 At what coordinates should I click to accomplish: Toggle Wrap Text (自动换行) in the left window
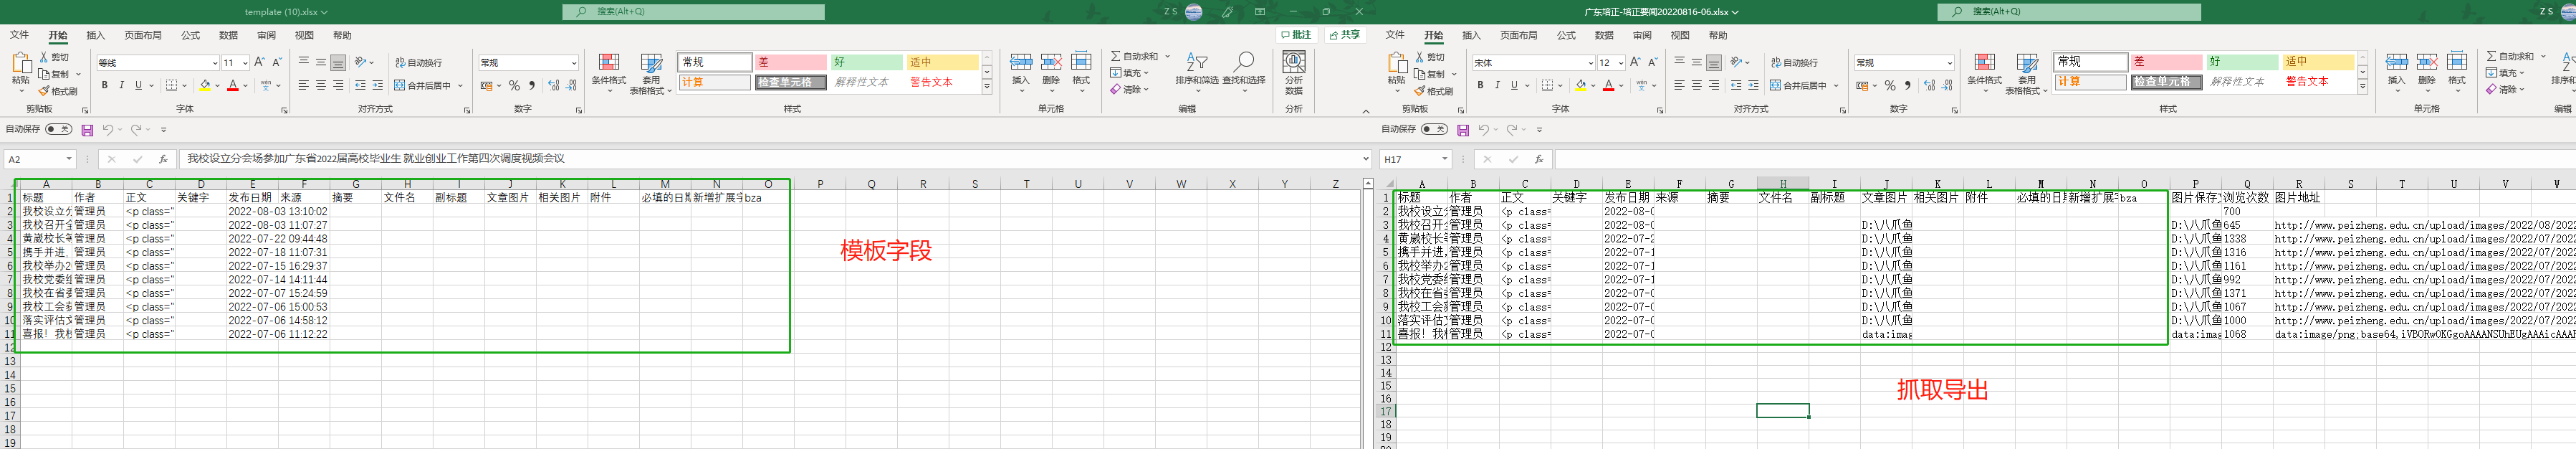pyautogui.click(x=418, y=62)
